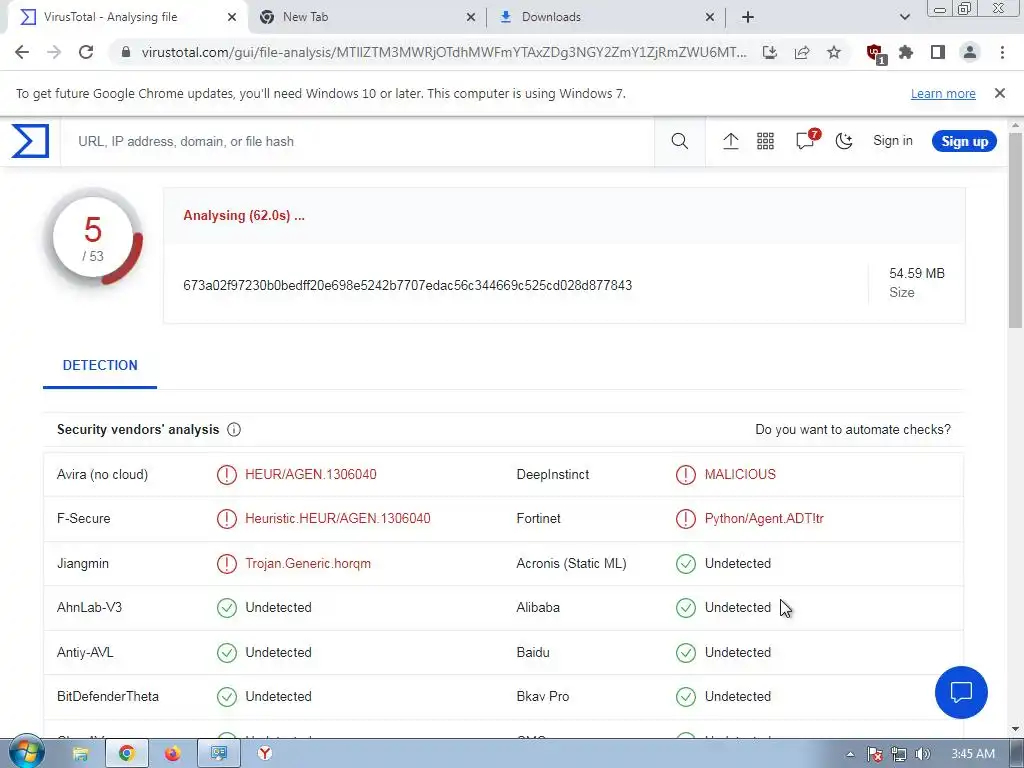Click the address bar URL
1024x768 pixels.
coord(443,52)
